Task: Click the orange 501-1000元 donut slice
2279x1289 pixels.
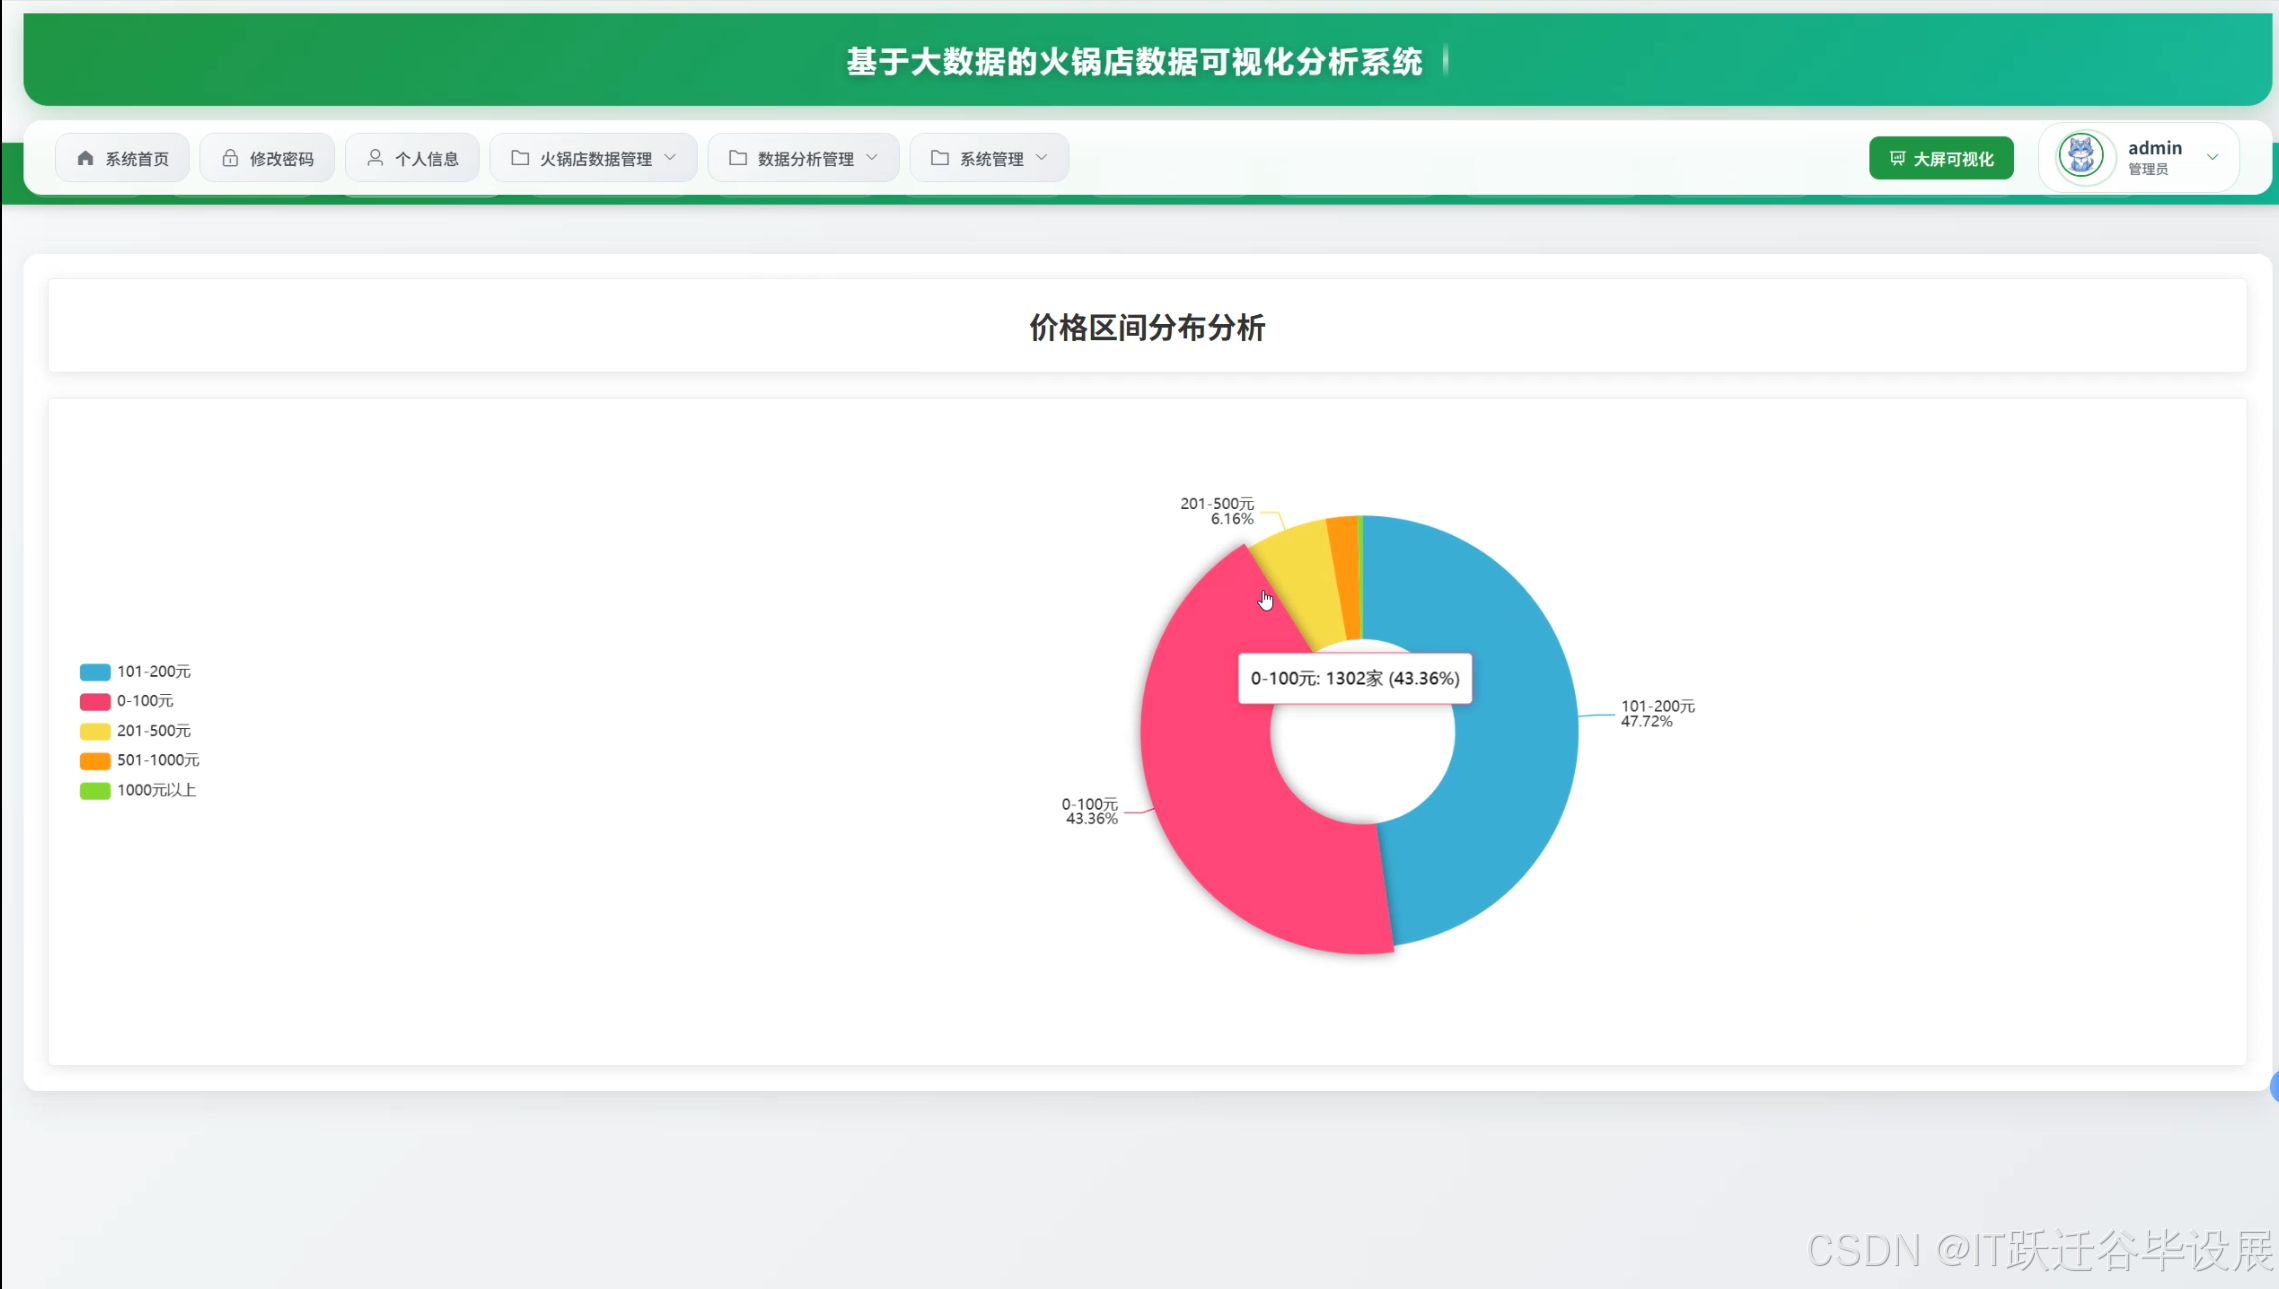Action: (1345, 578)
